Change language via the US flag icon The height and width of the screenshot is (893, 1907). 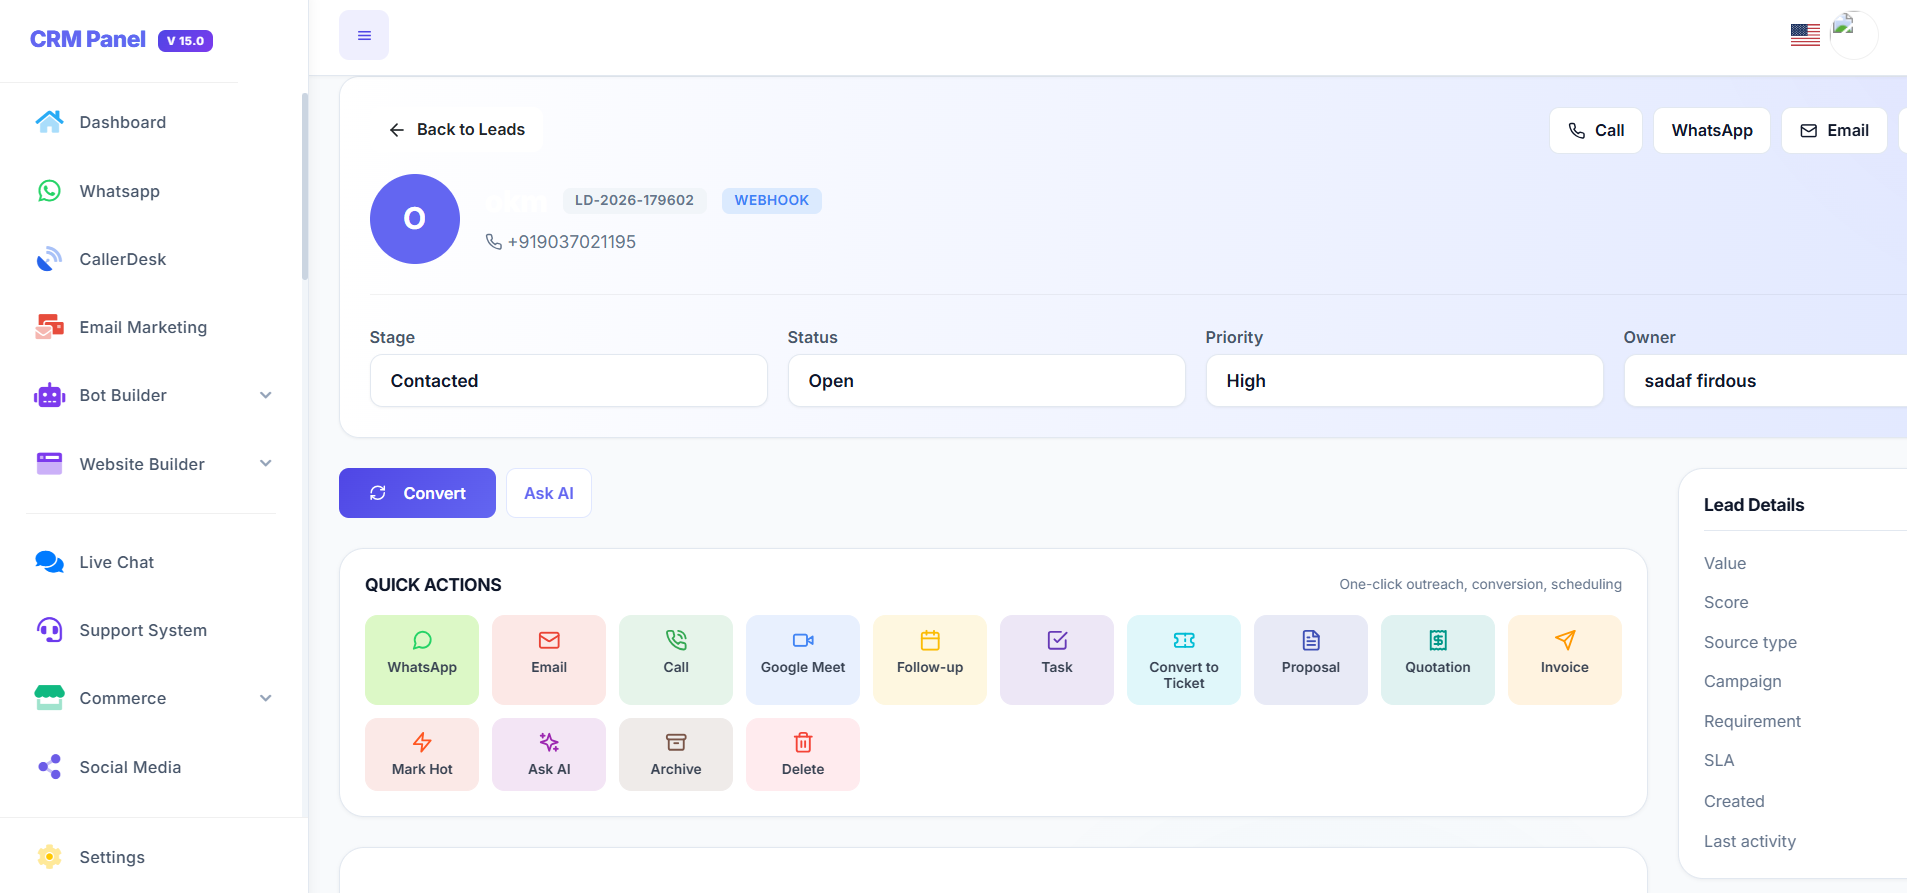tap(1805, 35)
